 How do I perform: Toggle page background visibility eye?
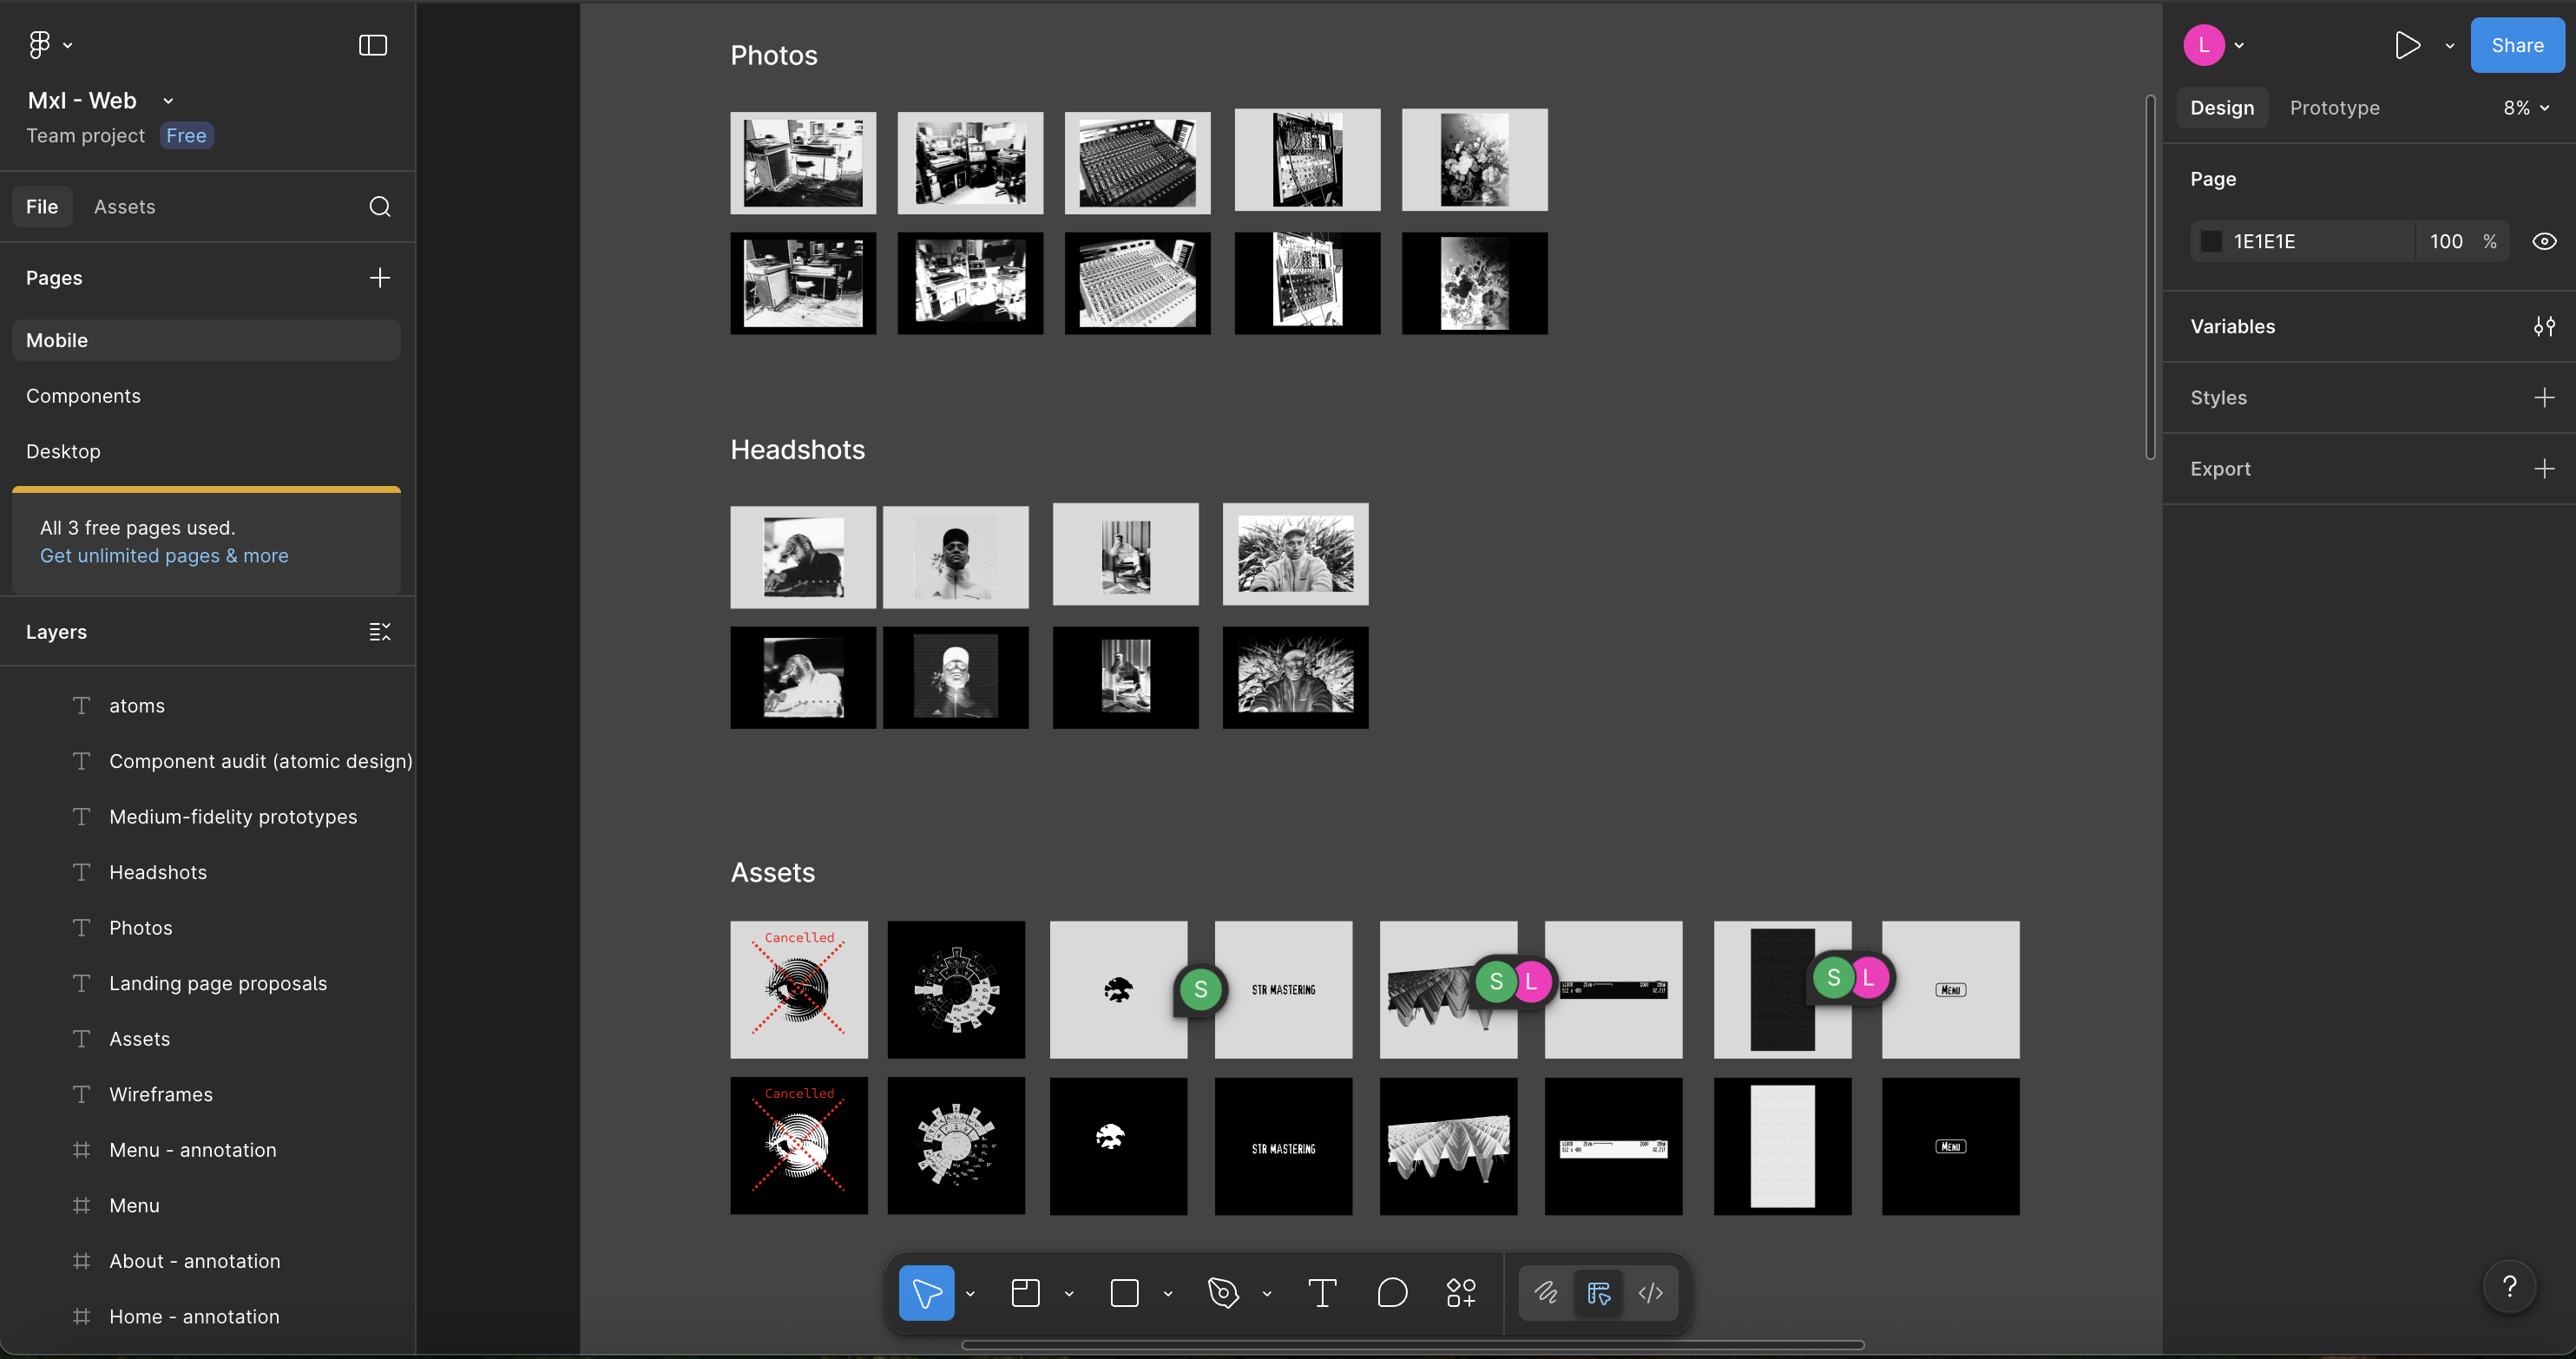pos(2544,241)
